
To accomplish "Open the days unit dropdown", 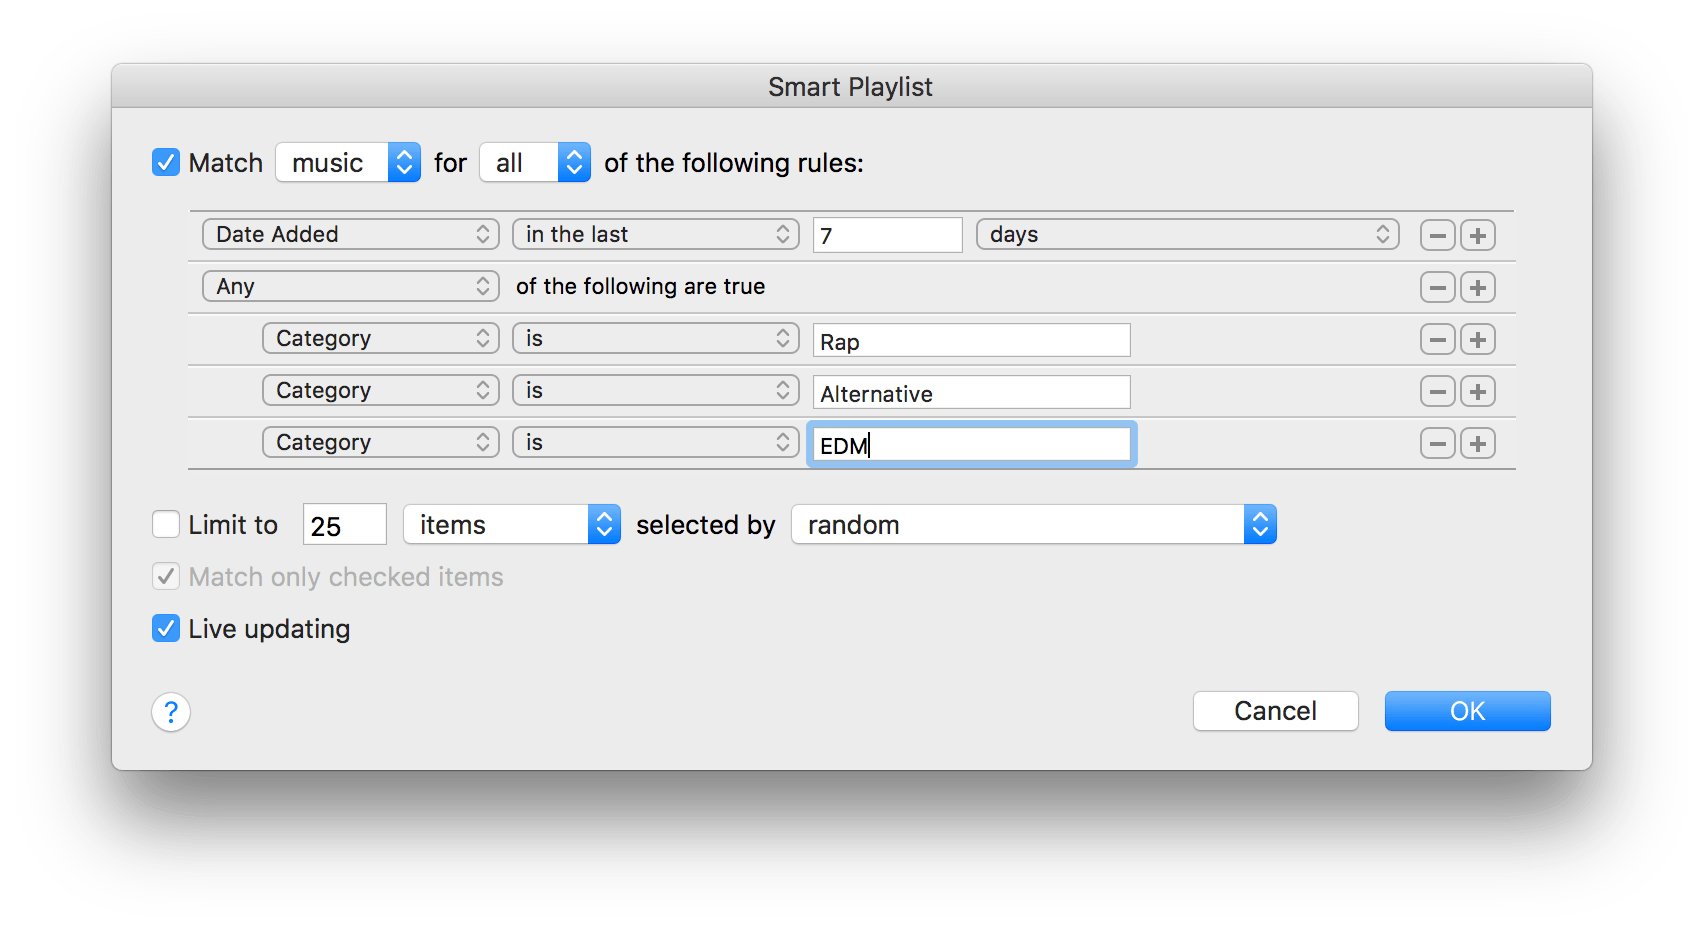I will click(1187, 234).
